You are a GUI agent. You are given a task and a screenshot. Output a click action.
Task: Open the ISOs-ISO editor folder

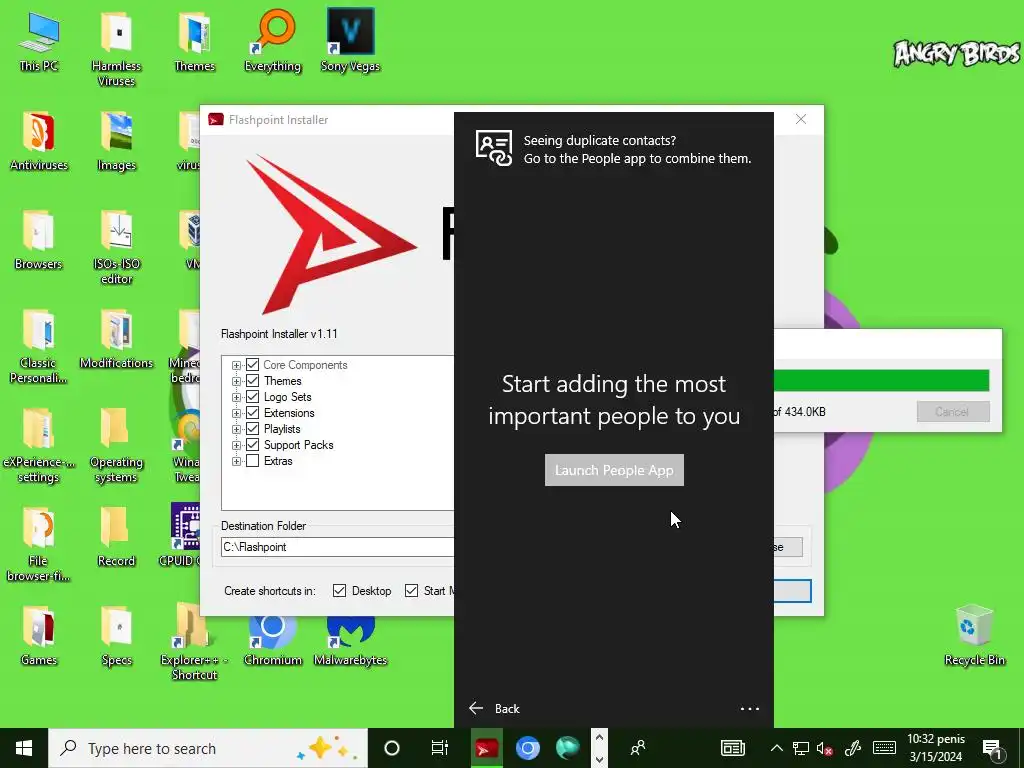[x=116, y=247]
